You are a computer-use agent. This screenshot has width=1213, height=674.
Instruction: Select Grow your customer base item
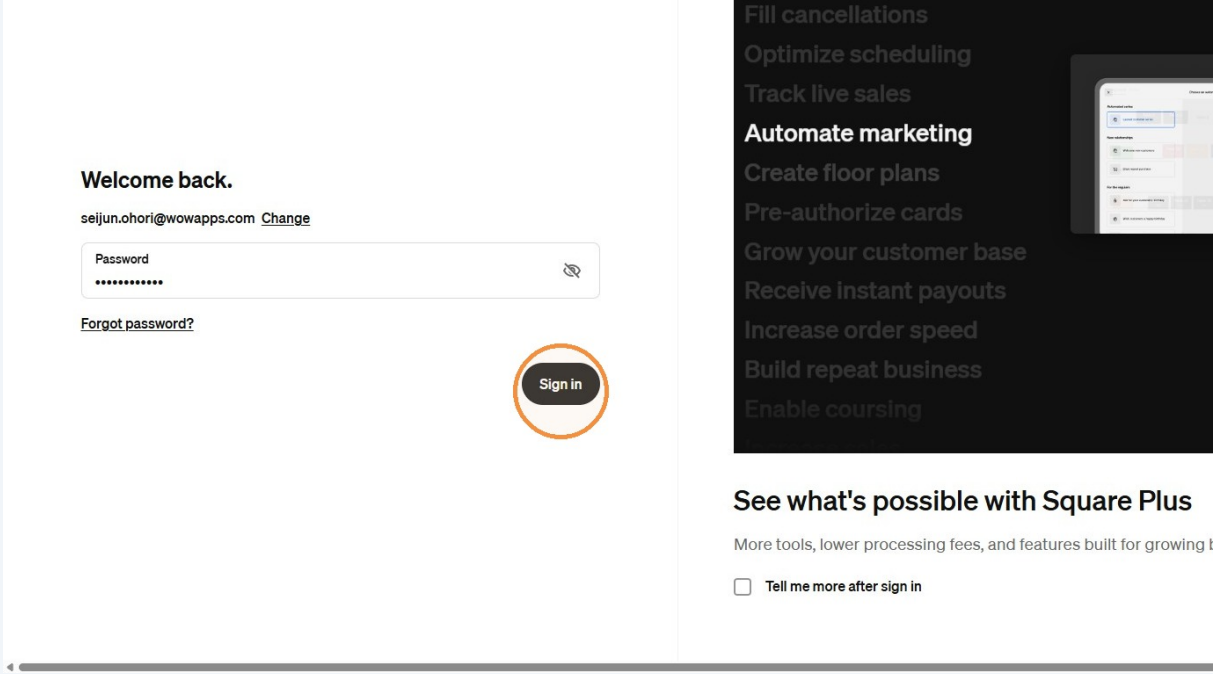pos(885,252)
